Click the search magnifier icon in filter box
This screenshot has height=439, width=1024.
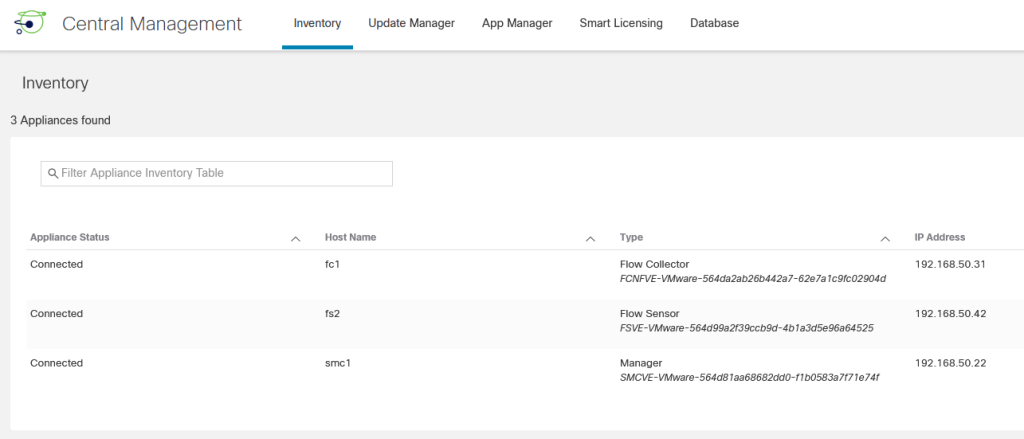coord(53,174)
